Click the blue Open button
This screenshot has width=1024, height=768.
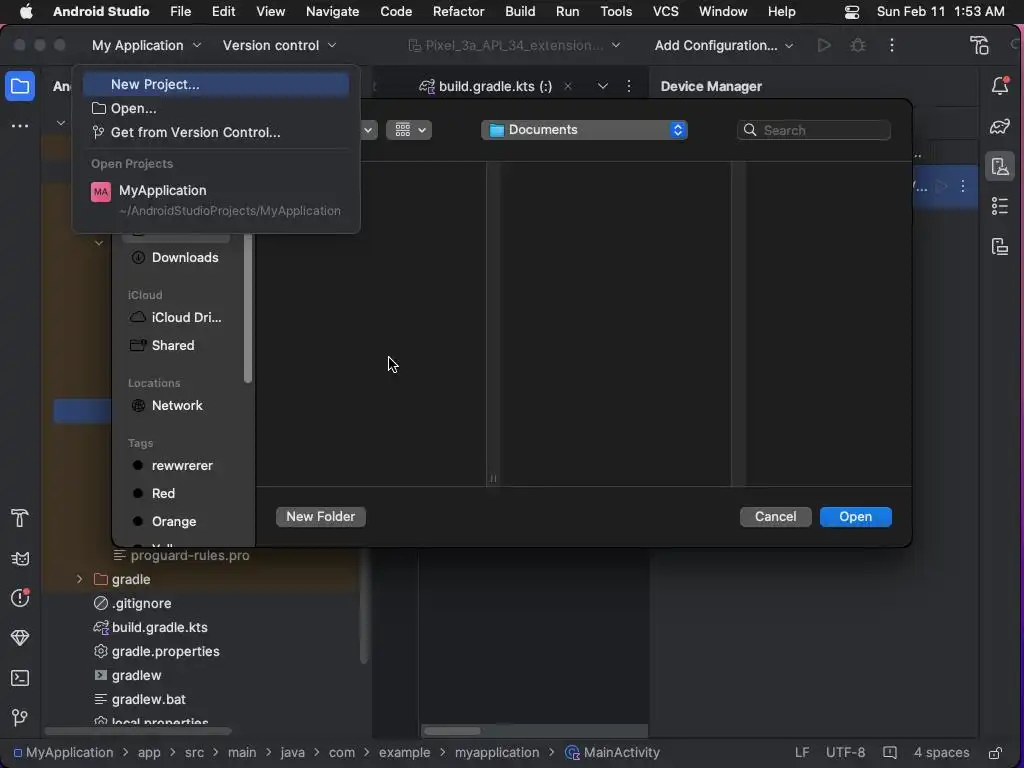[856, 517]
